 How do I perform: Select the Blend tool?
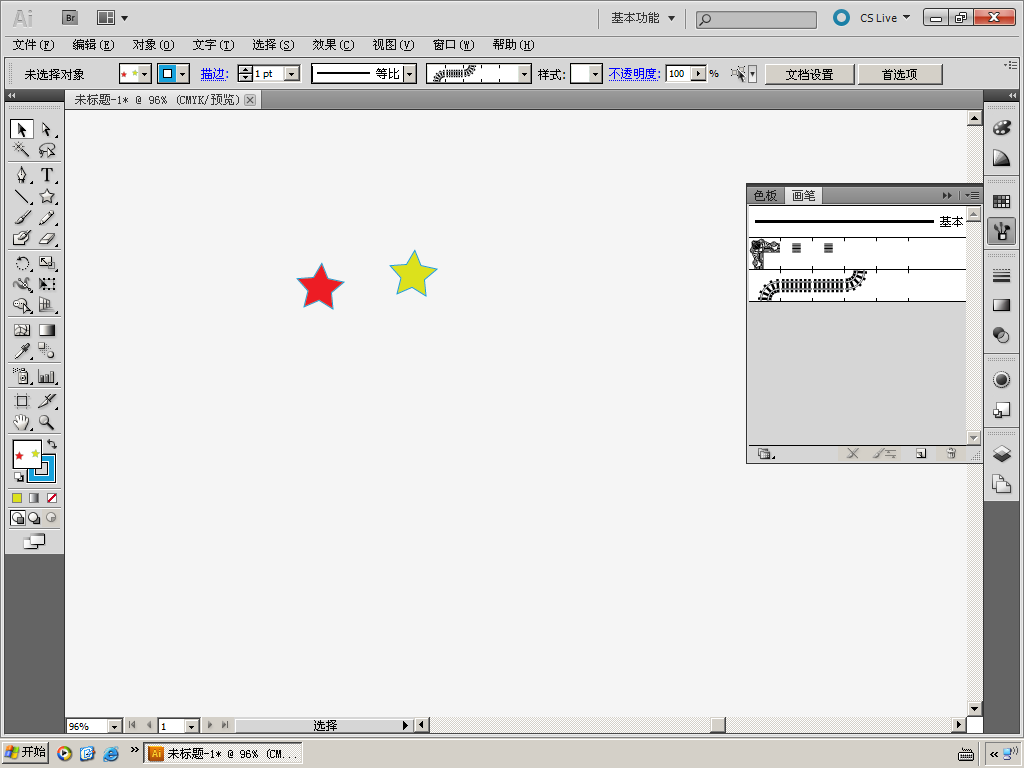[x=46, y=351]
